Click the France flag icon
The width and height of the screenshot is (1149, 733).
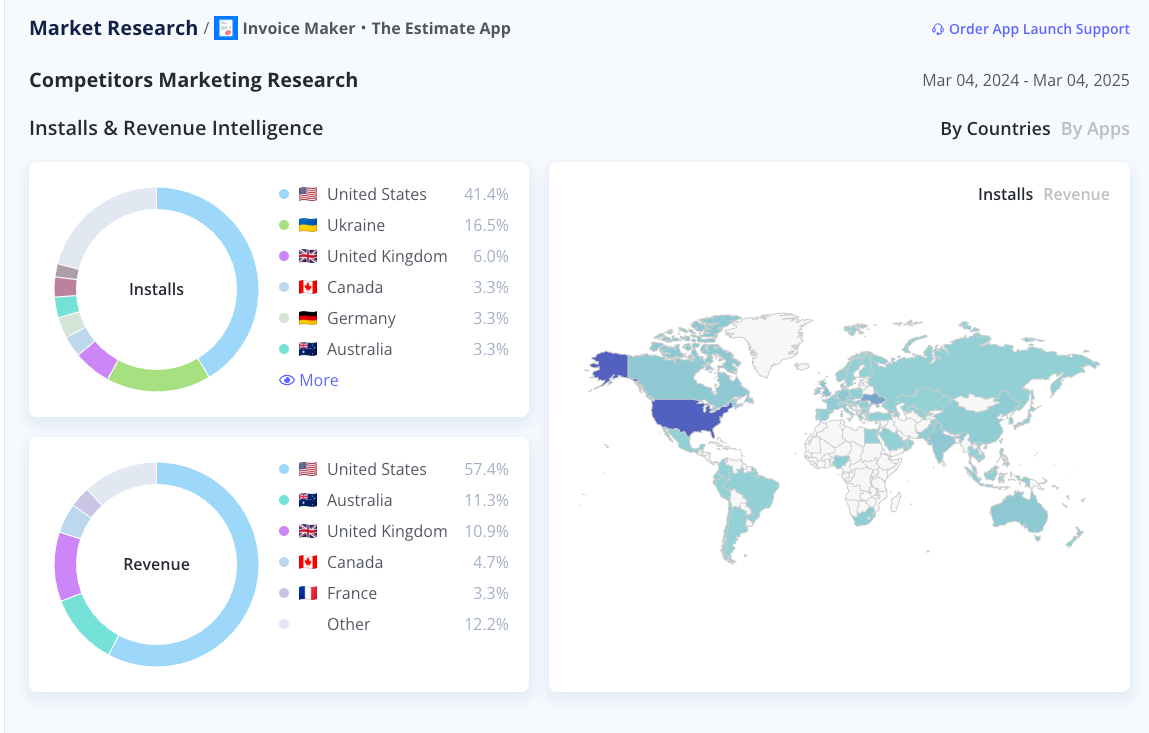tap(308, 593)
